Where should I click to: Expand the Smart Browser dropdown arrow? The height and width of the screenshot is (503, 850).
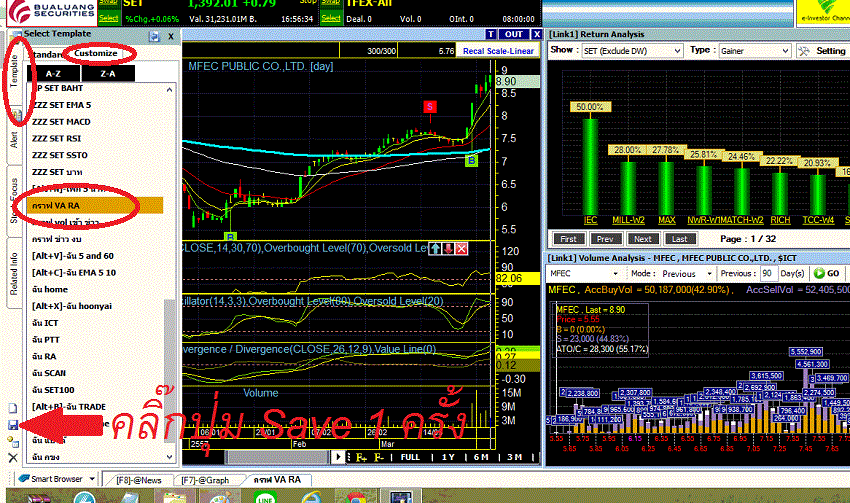pos(92,479)
